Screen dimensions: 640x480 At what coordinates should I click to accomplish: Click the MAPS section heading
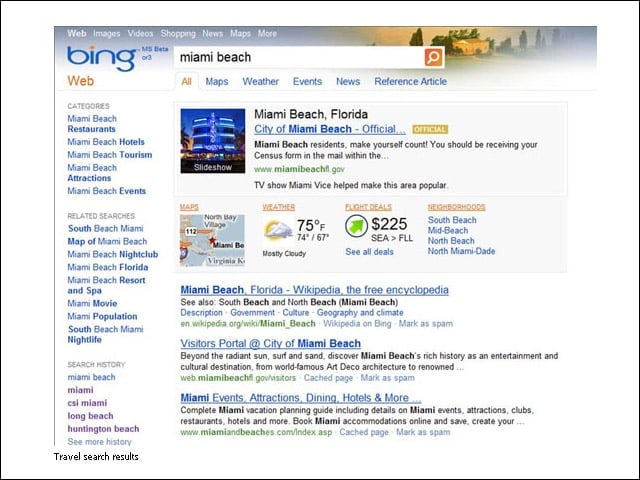click(x=189, y=207)
